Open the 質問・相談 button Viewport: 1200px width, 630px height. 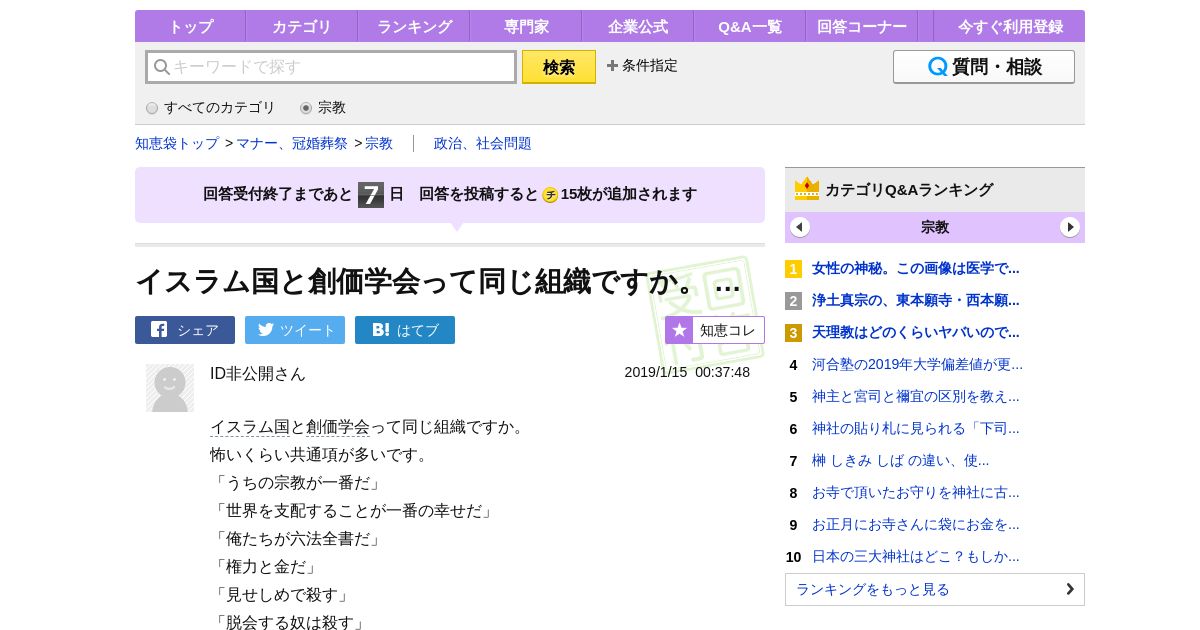coord(984,67)
